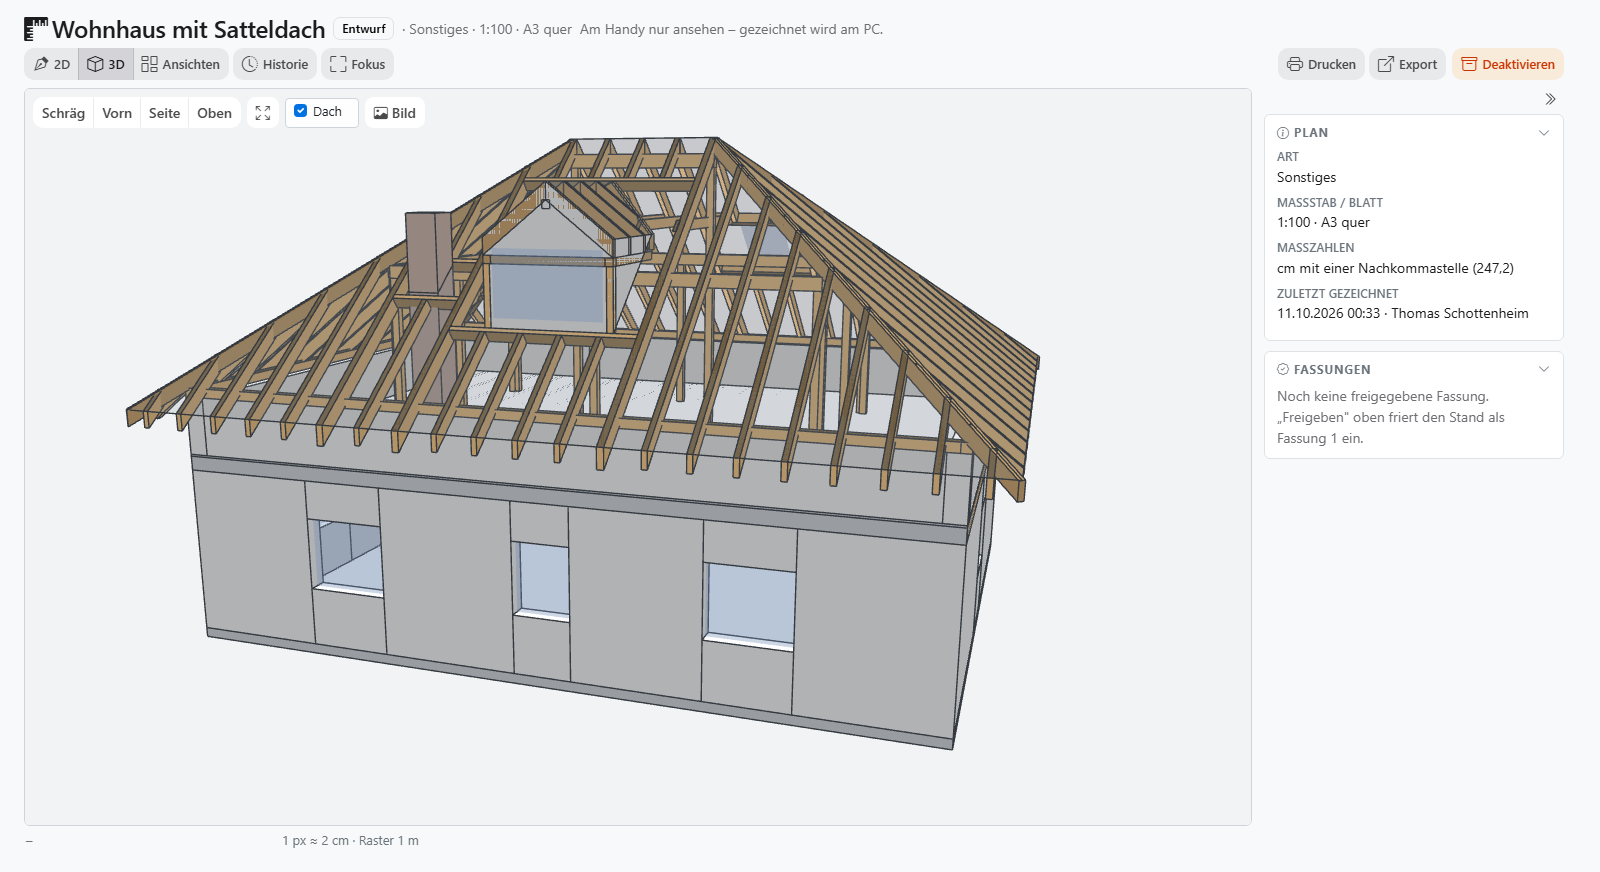Click the app logo beside the plan title
Screen dimensions: 1600x872
tap(36, 29)
